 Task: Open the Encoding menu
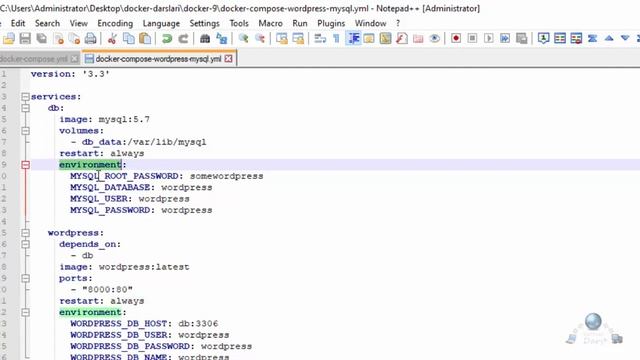(115, 23)
